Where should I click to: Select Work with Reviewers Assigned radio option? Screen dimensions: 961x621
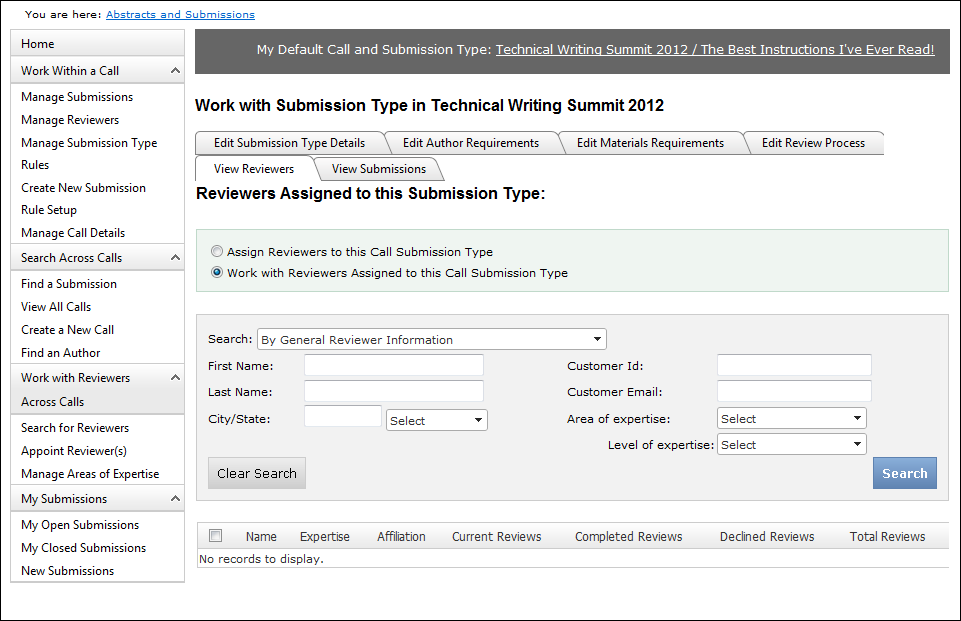coord(217,273)
